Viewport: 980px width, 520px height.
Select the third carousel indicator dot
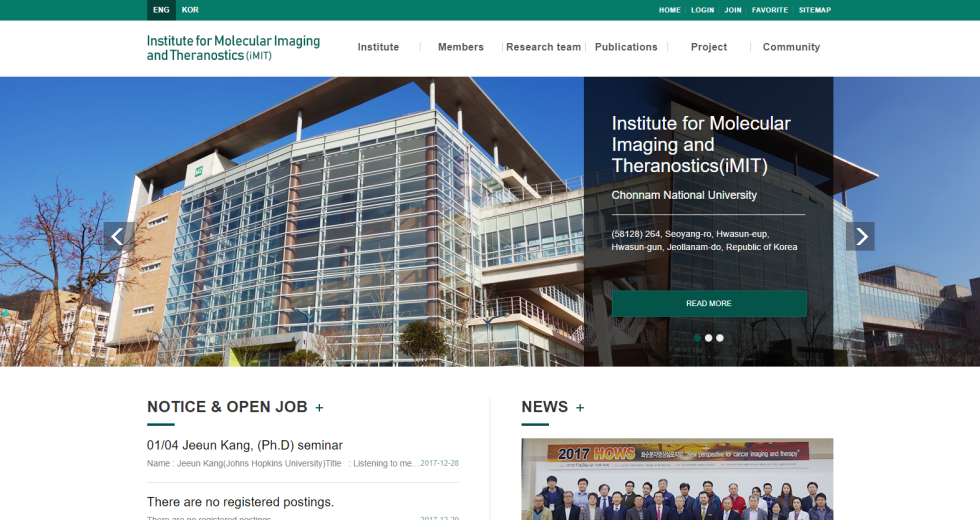pos(720,338)
